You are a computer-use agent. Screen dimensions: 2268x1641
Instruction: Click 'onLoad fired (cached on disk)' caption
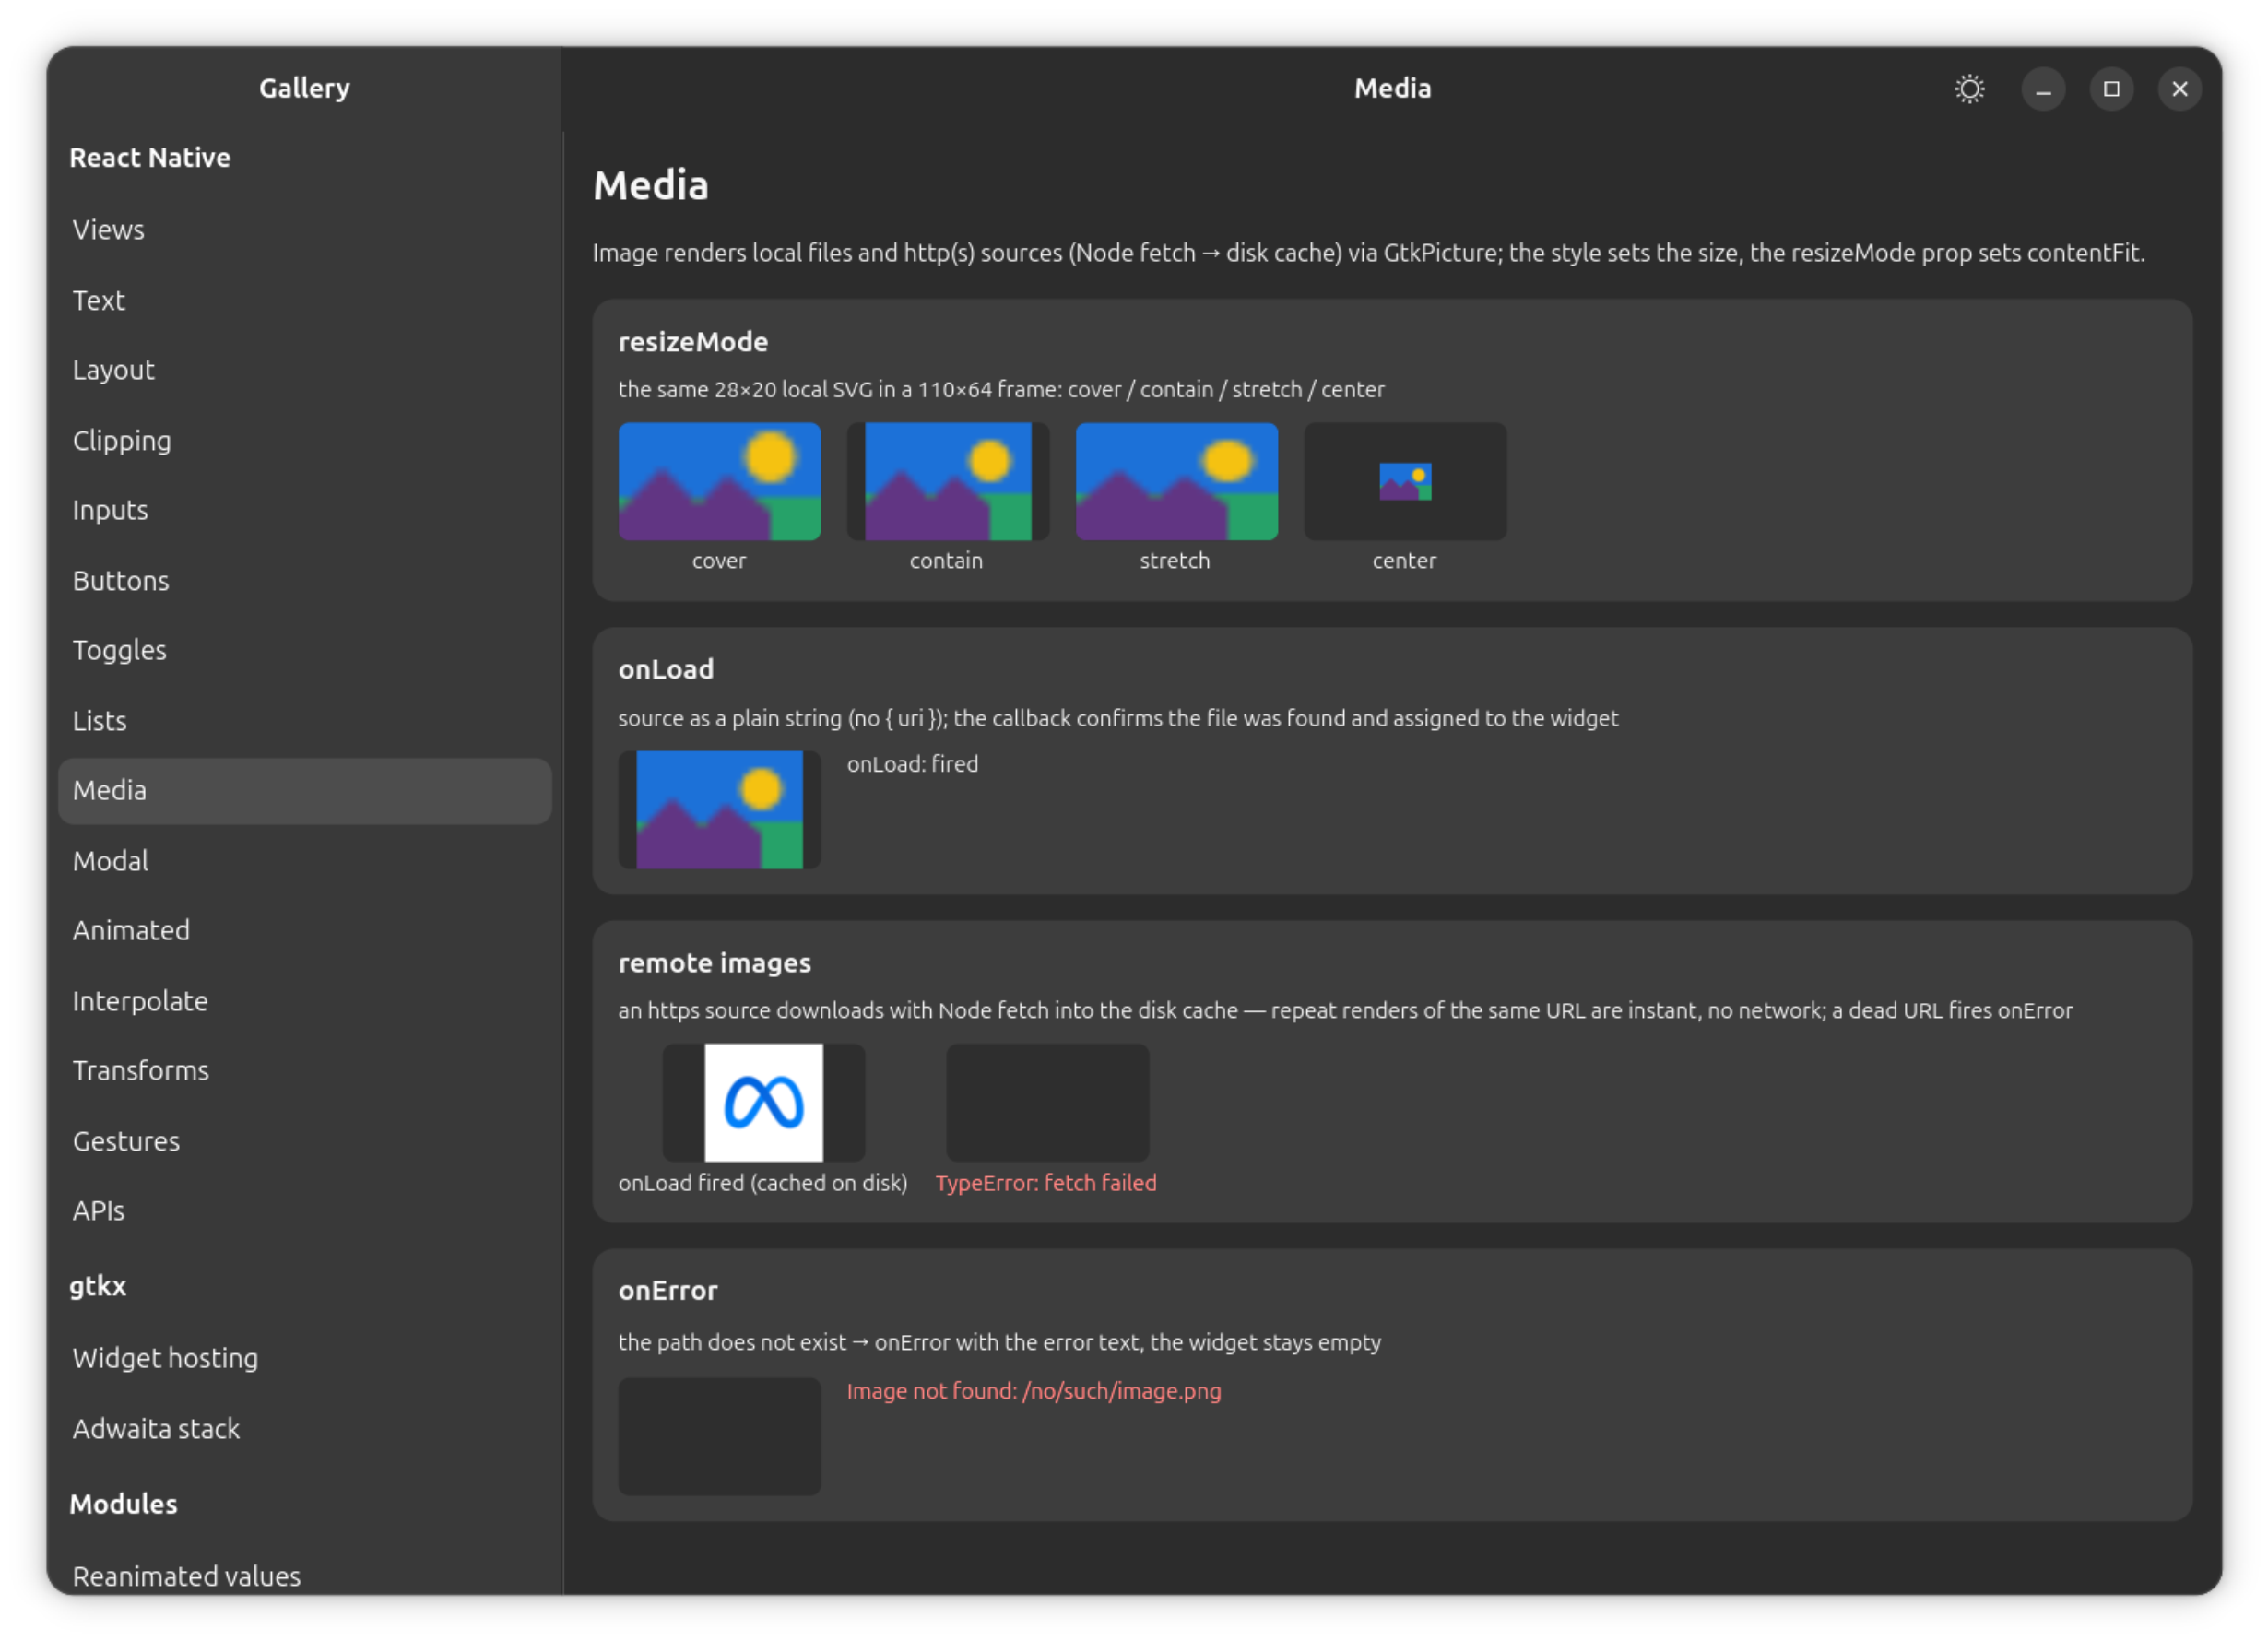pos(762,1182)
